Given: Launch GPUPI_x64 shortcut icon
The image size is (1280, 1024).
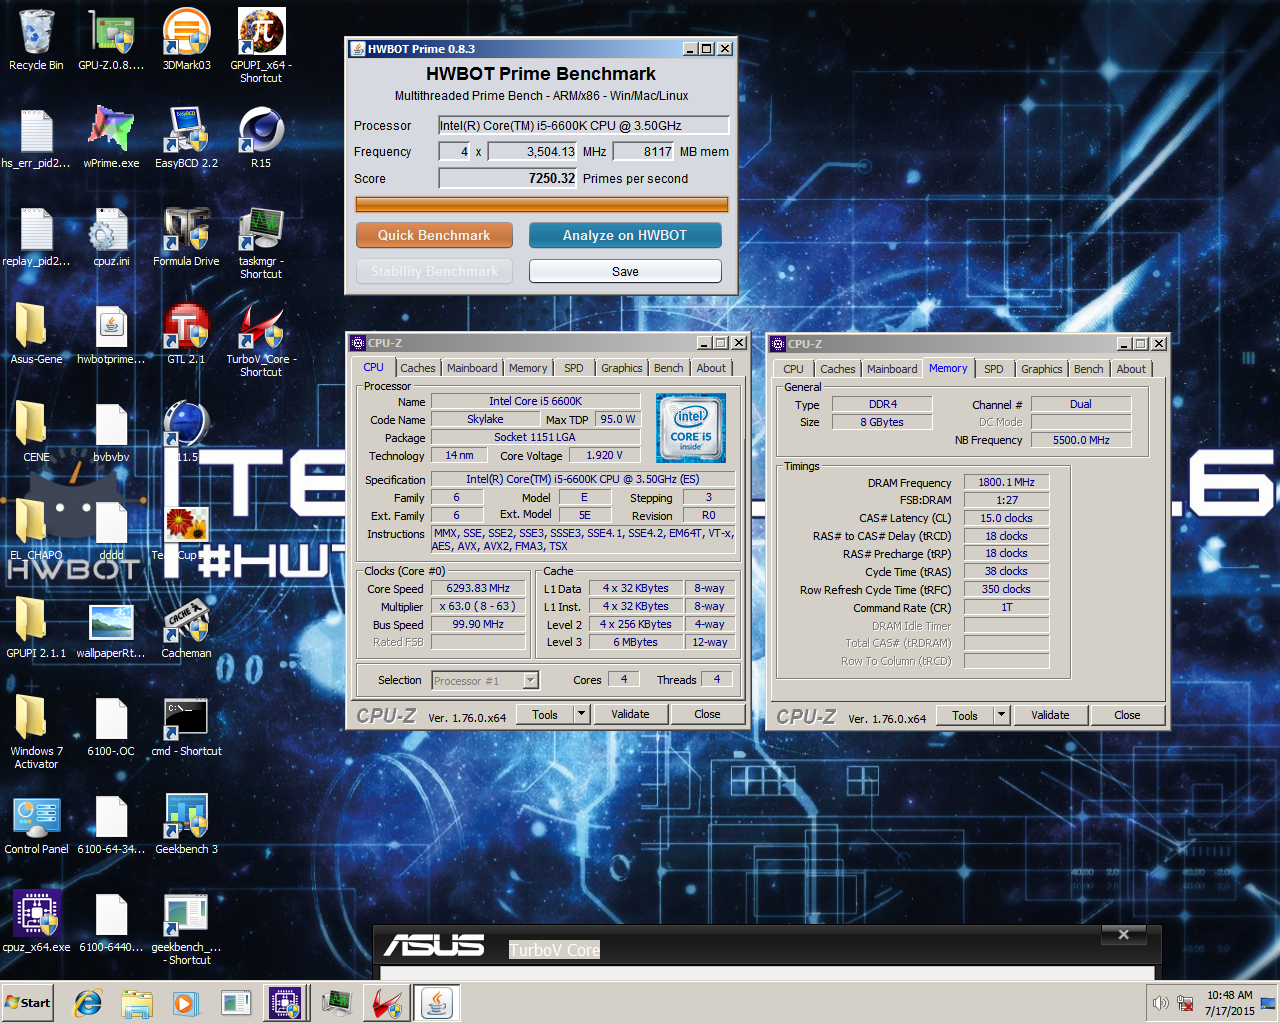Looking at the screenshot, I should point(261,45).
